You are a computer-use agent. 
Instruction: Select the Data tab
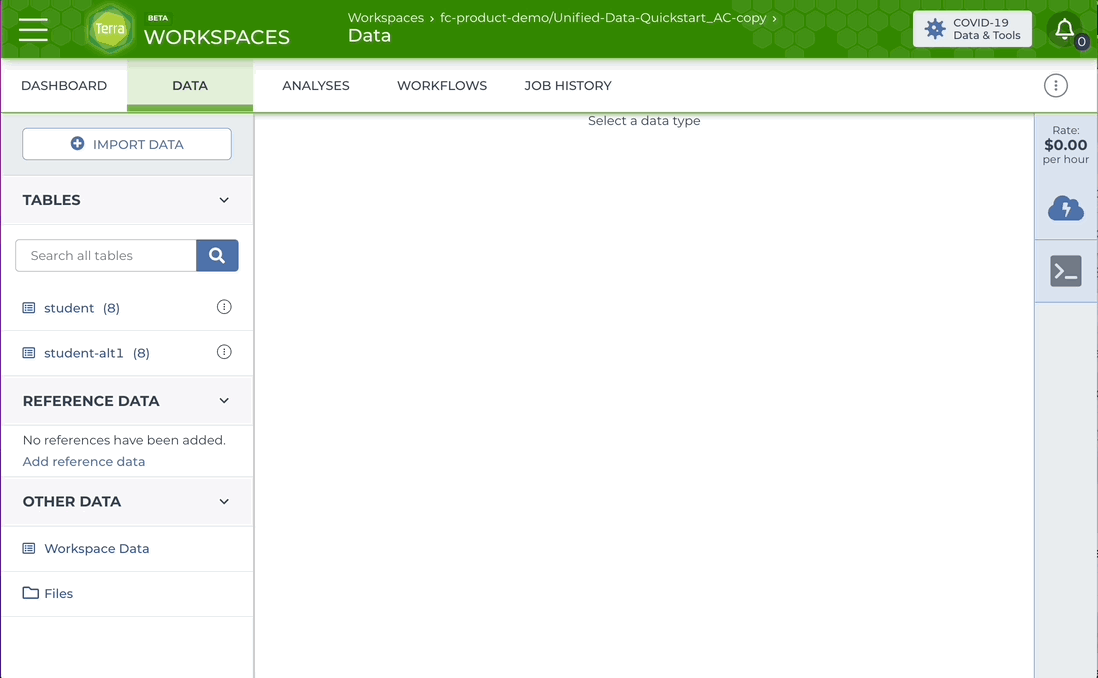pos(190,85)
